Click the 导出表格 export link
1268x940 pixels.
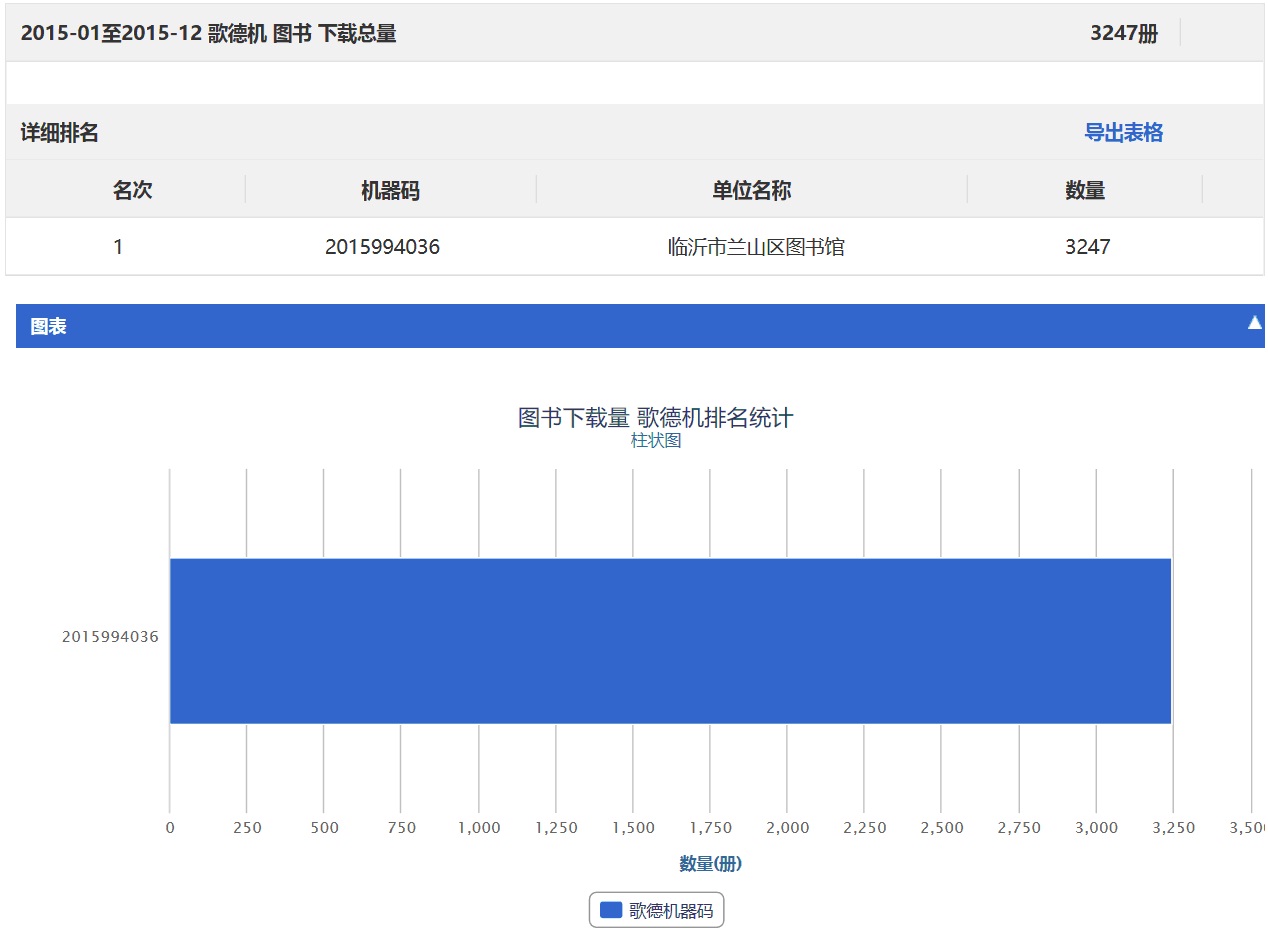(1123, 133)
